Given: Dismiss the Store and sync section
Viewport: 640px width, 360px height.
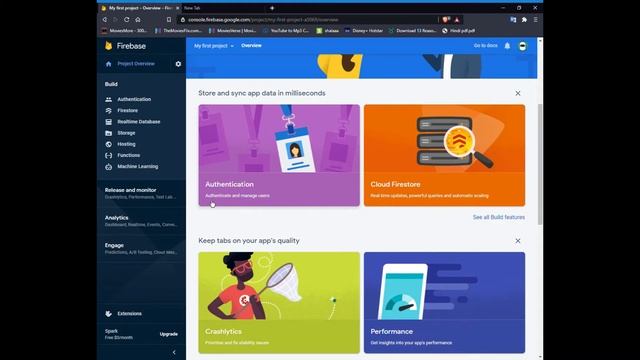Looking at the screenshot, I should [x=518, y=93].
